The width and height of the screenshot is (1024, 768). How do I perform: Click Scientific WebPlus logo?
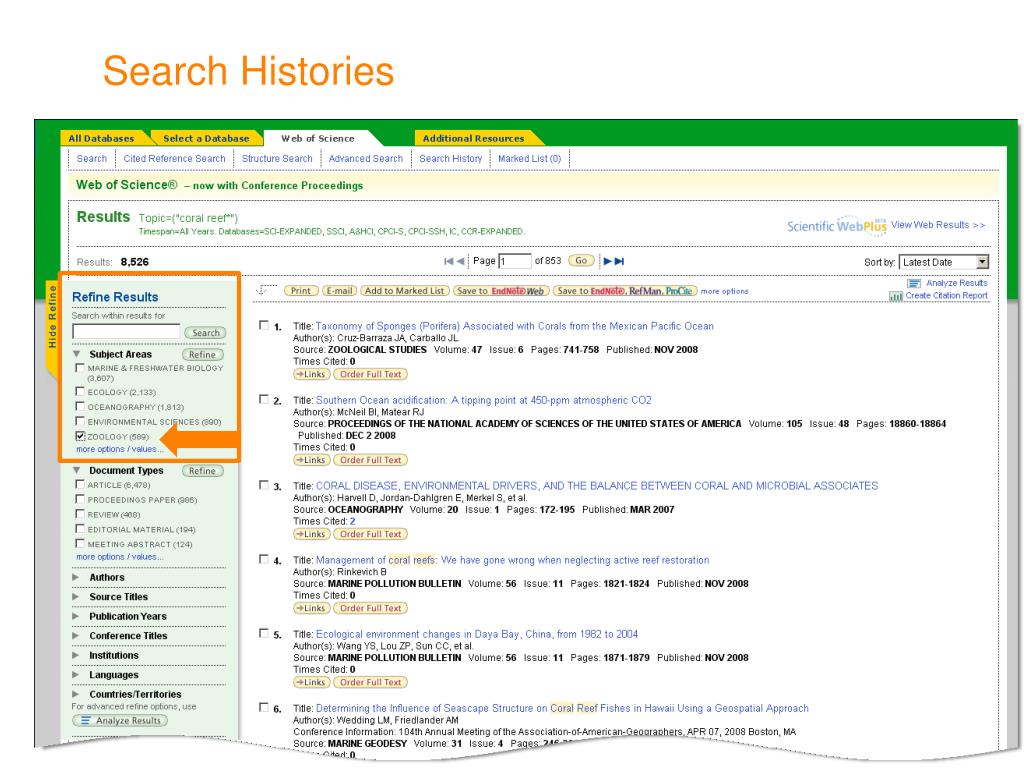tap(837, 225)
